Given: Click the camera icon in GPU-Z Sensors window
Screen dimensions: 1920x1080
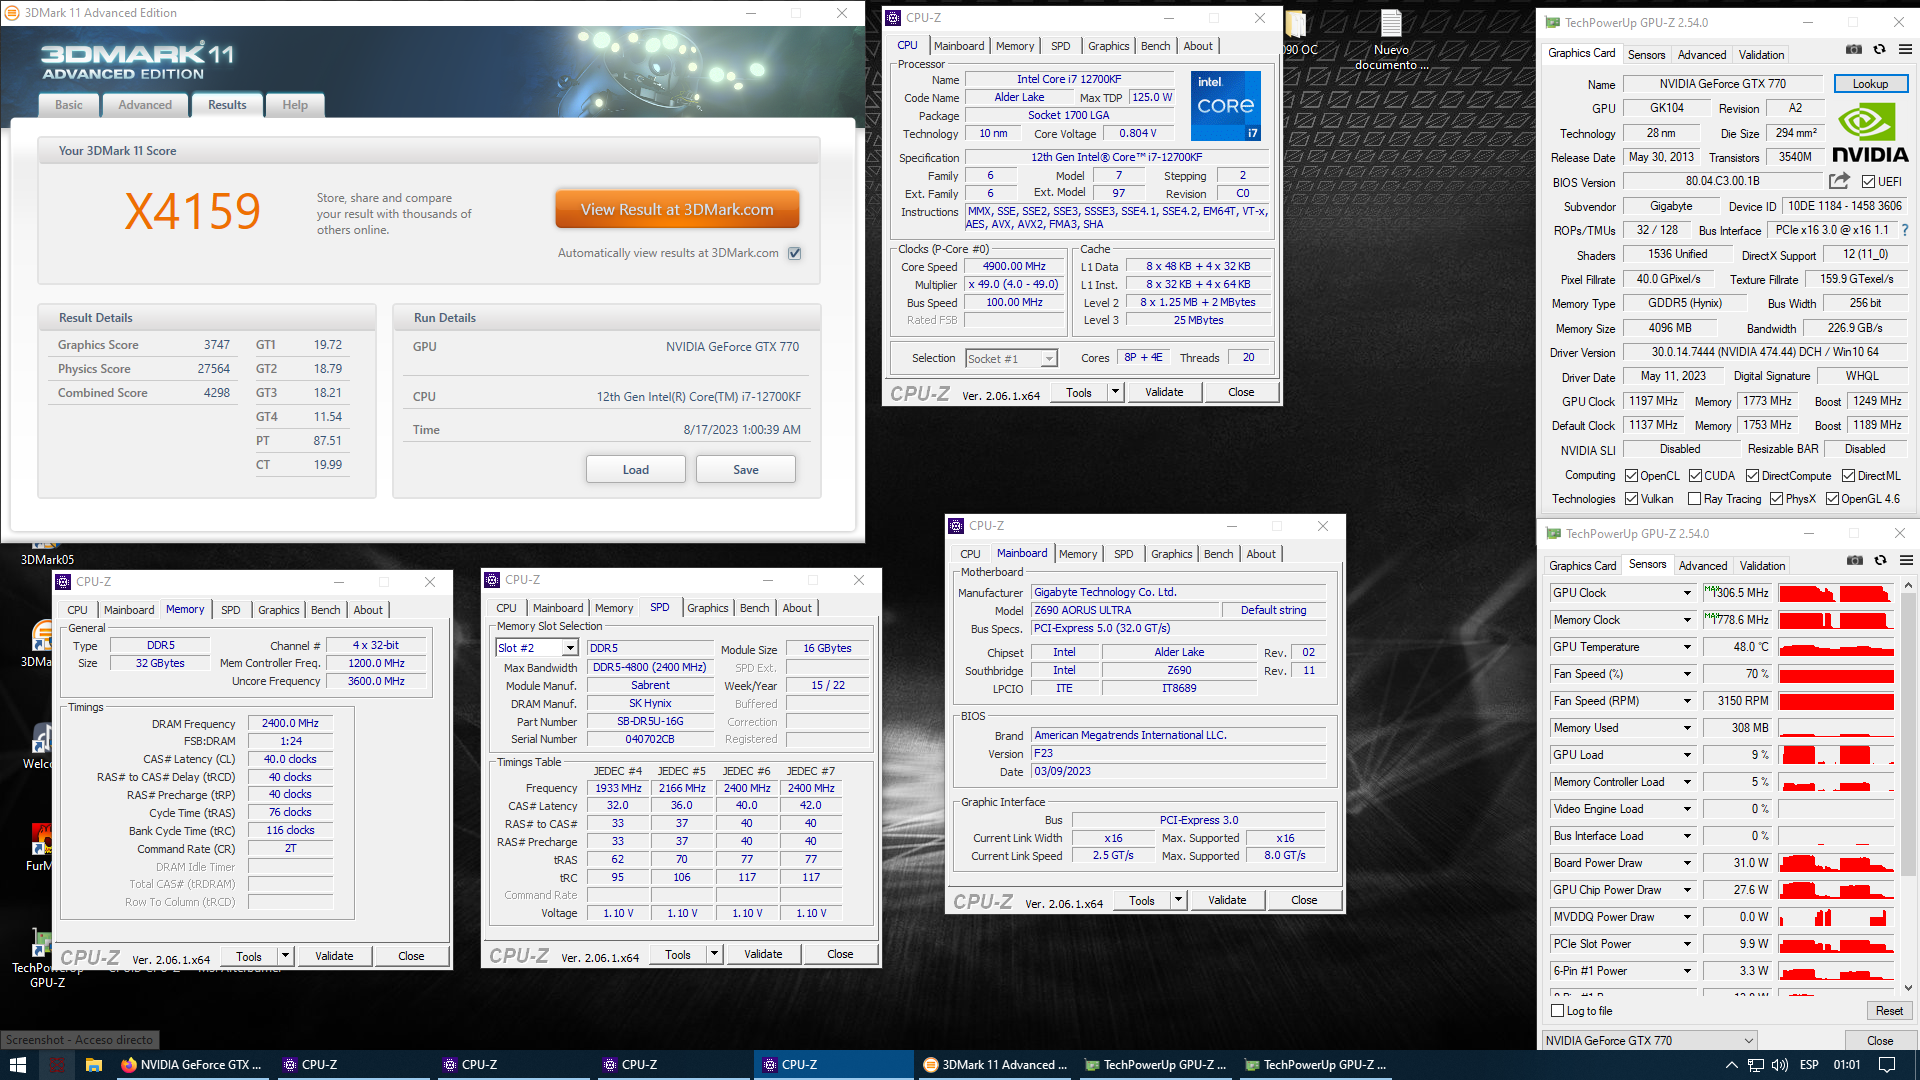Looking at the screenshot, I should coord(1855,560).
